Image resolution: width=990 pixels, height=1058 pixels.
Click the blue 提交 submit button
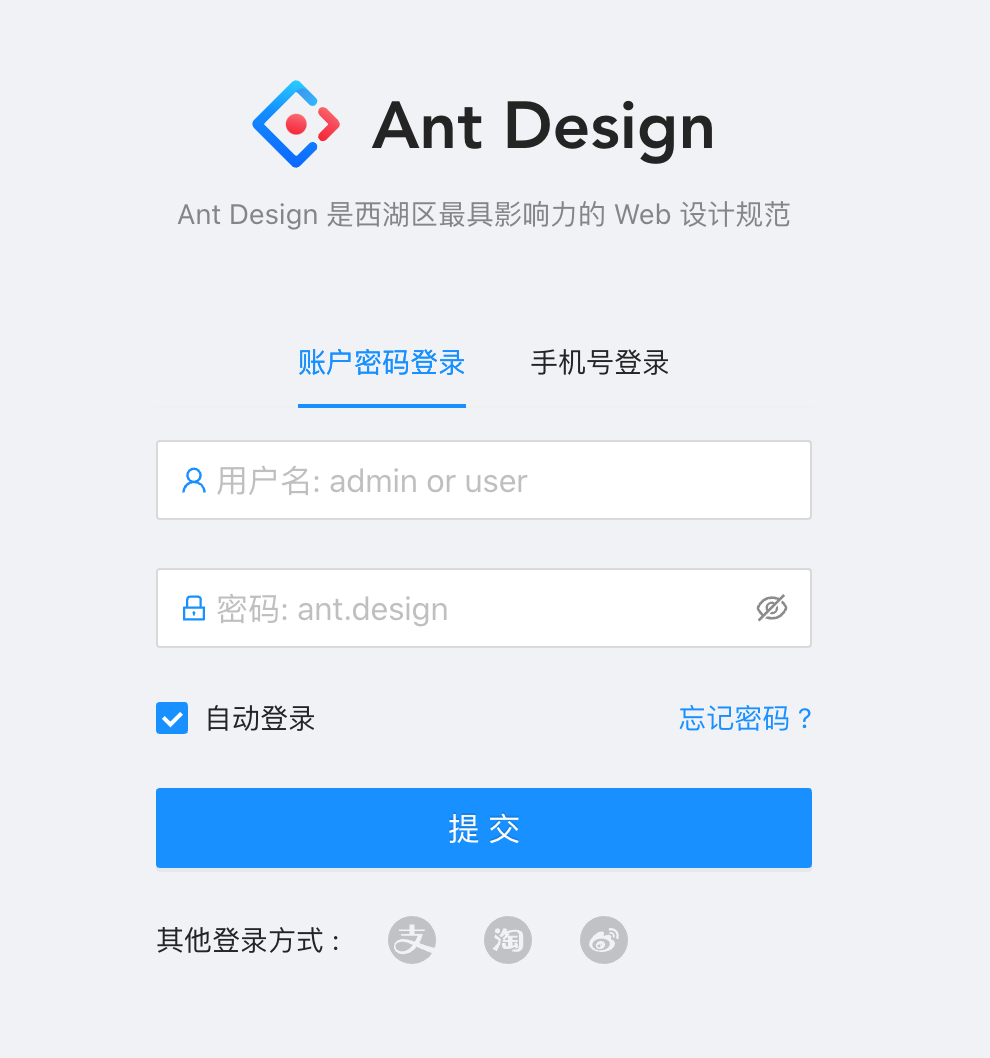(x=484, y=828)
